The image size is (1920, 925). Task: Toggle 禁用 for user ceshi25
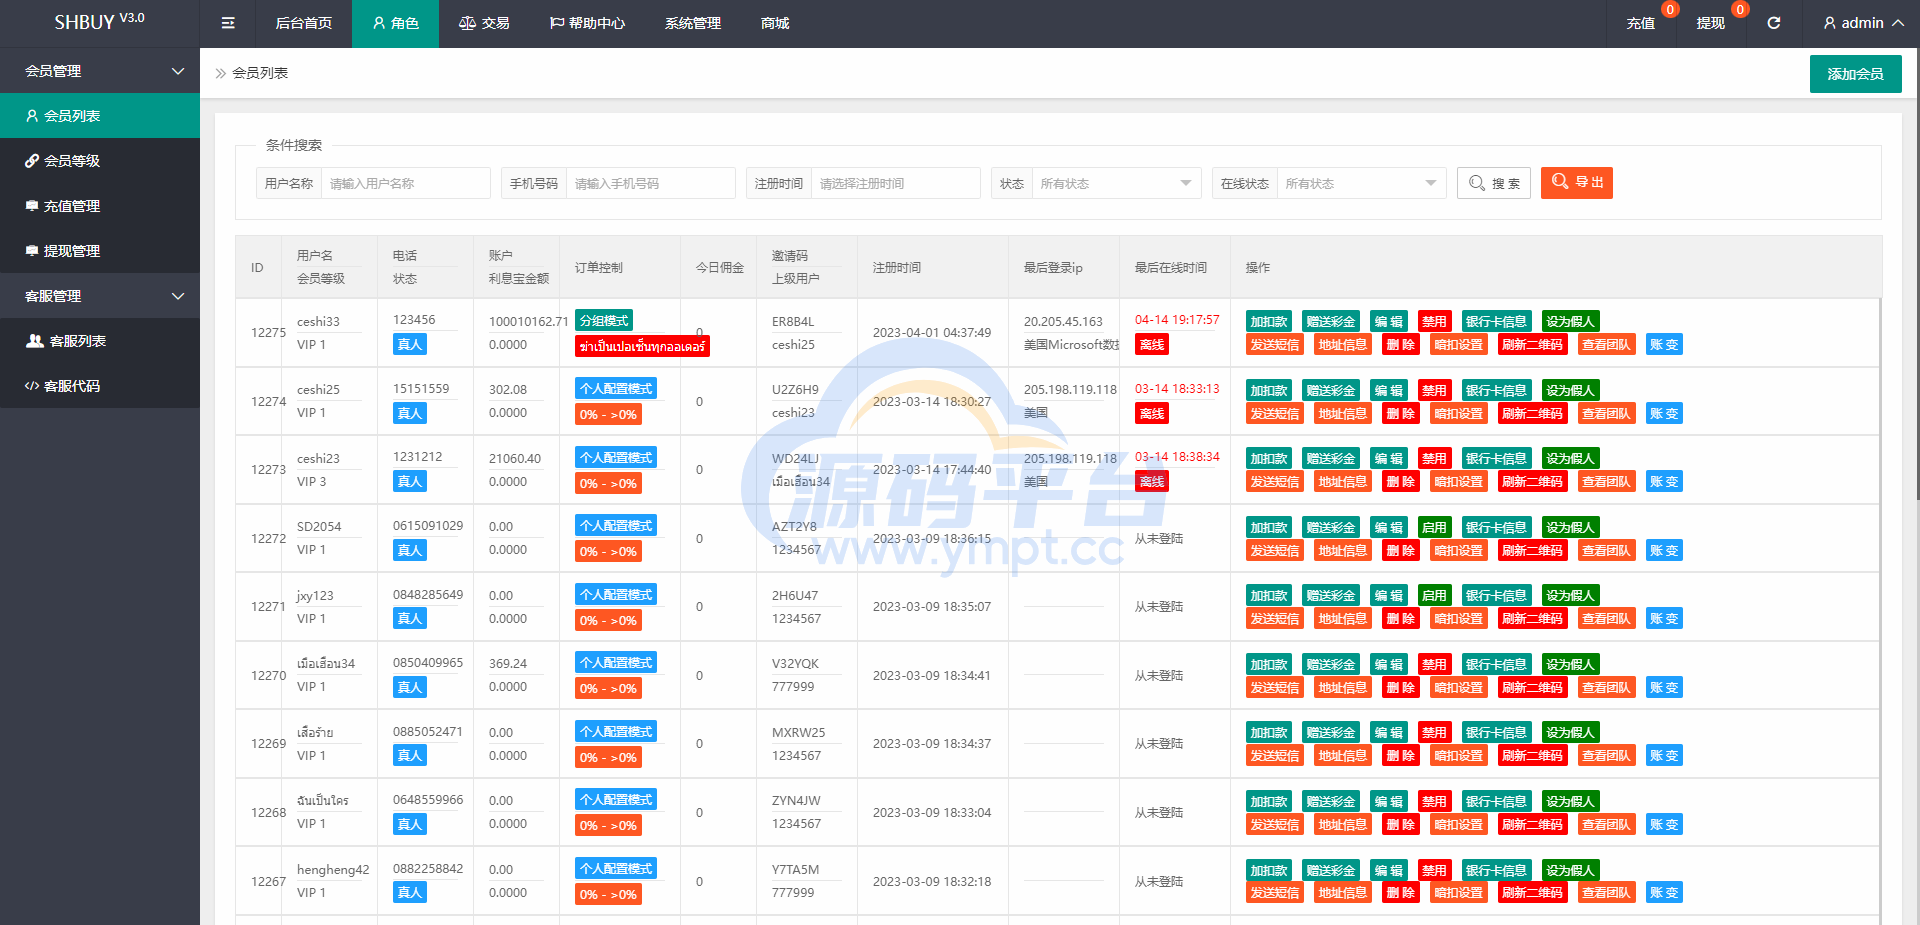point(1434,390)
